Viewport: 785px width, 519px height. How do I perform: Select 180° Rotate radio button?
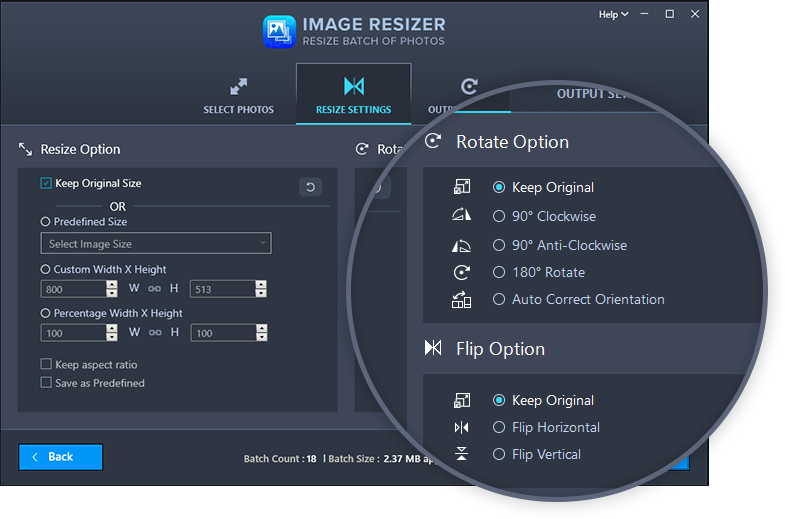pos(499,272)
